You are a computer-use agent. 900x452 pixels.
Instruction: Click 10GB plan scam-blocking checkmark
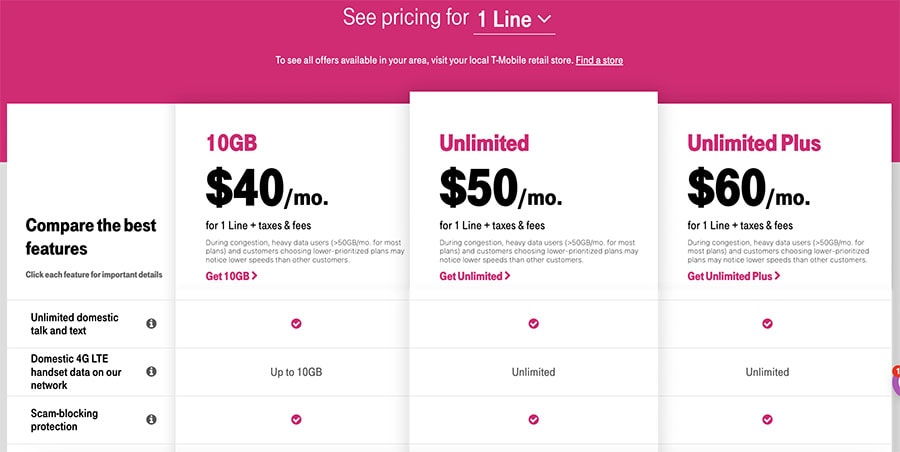(x=296, y=420)
